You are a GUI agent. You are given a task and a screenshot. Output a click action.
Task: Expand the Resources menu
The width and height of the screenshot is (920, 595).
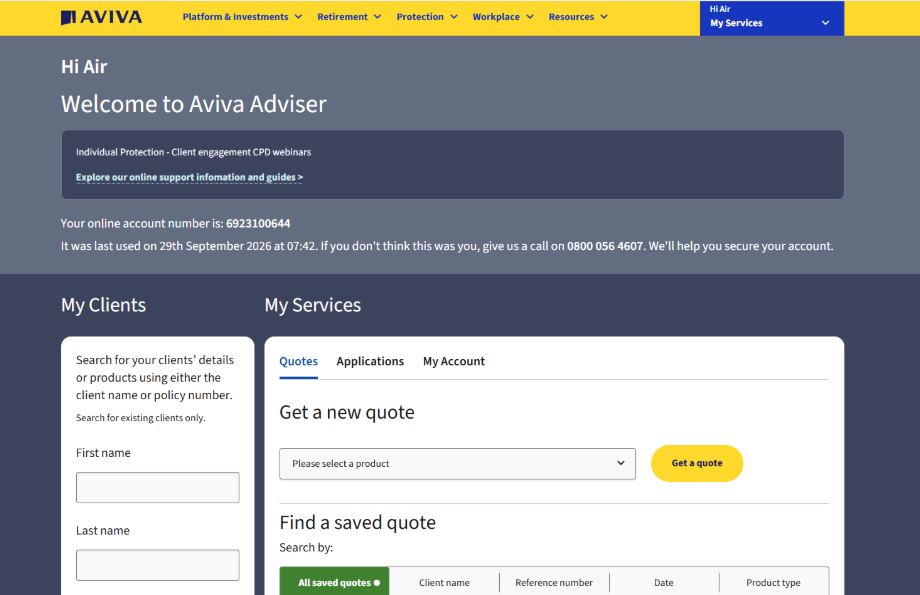pos(578,17)
